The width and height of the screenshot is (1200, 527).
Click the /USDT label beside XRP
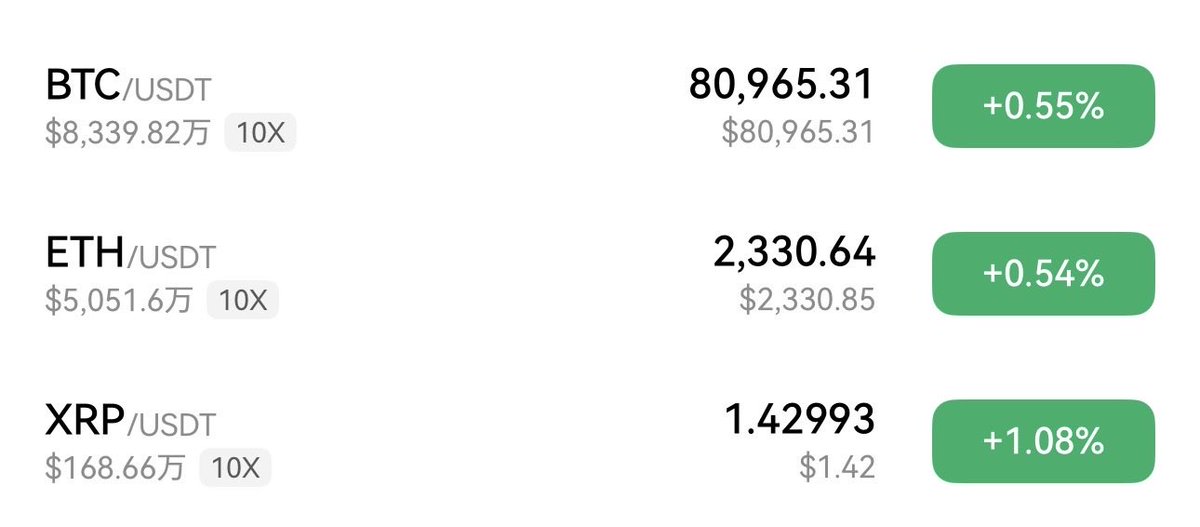(x=170, y=426)
